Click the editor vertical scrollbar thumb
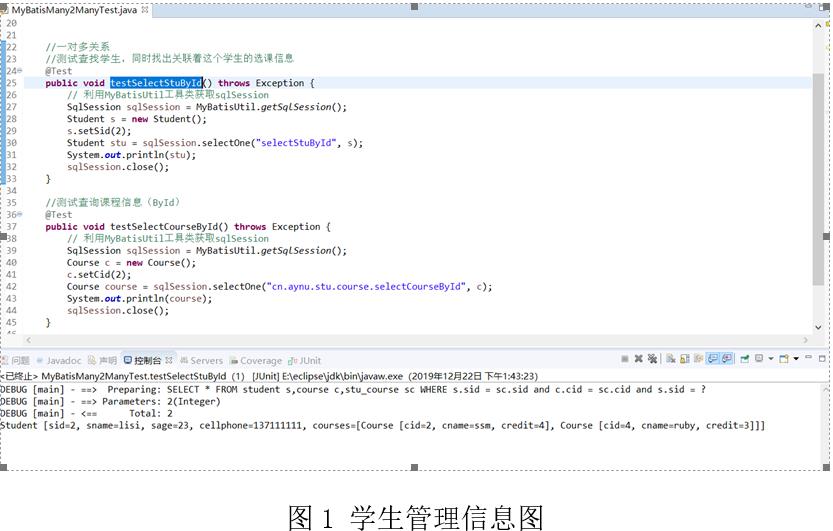The height and width of the screenshot is (531, 833). coord(818,179)
